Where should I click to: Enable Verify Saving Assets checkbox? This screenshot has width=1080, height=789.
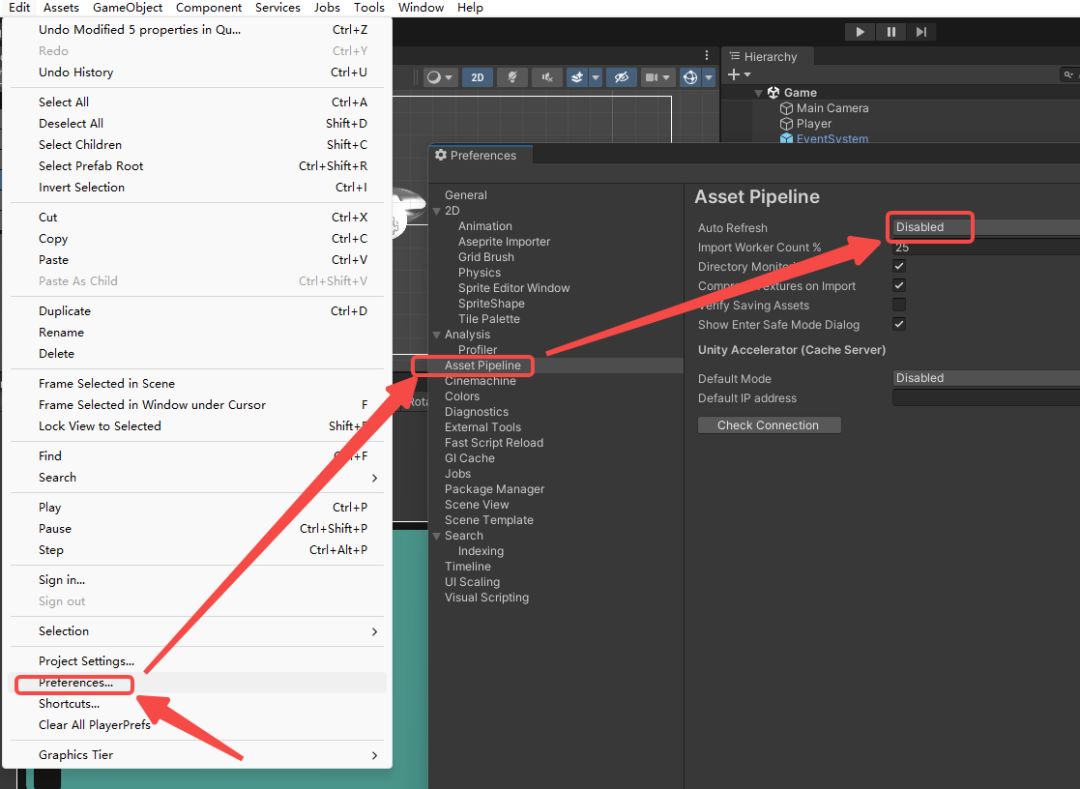pos(899,305)
